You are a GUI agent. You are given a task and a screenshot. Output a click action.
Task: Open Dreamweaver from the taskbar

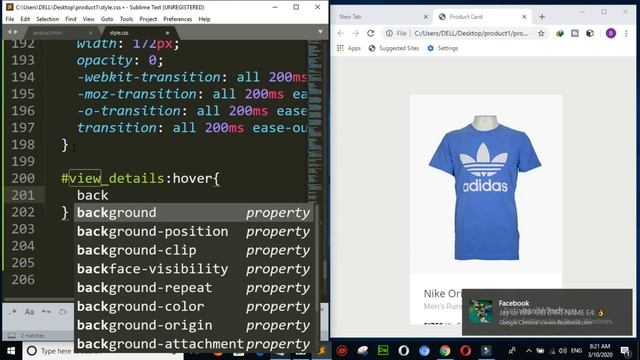tap(383, 351)
